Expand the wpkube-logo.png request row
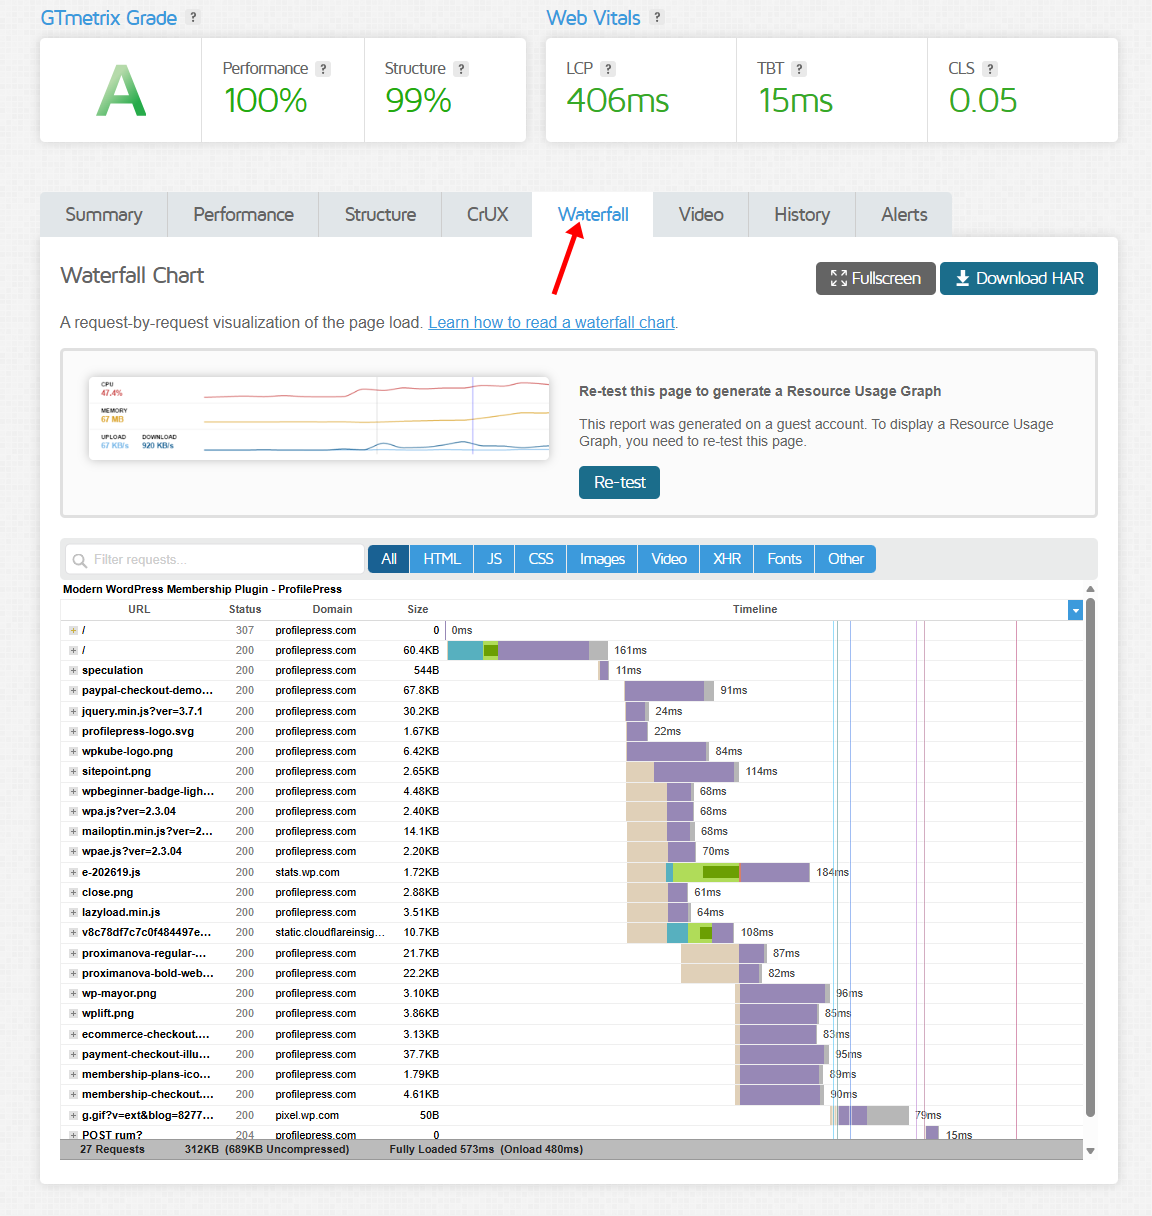This screenshot has height=1216, width=1152. pos(73,752)
